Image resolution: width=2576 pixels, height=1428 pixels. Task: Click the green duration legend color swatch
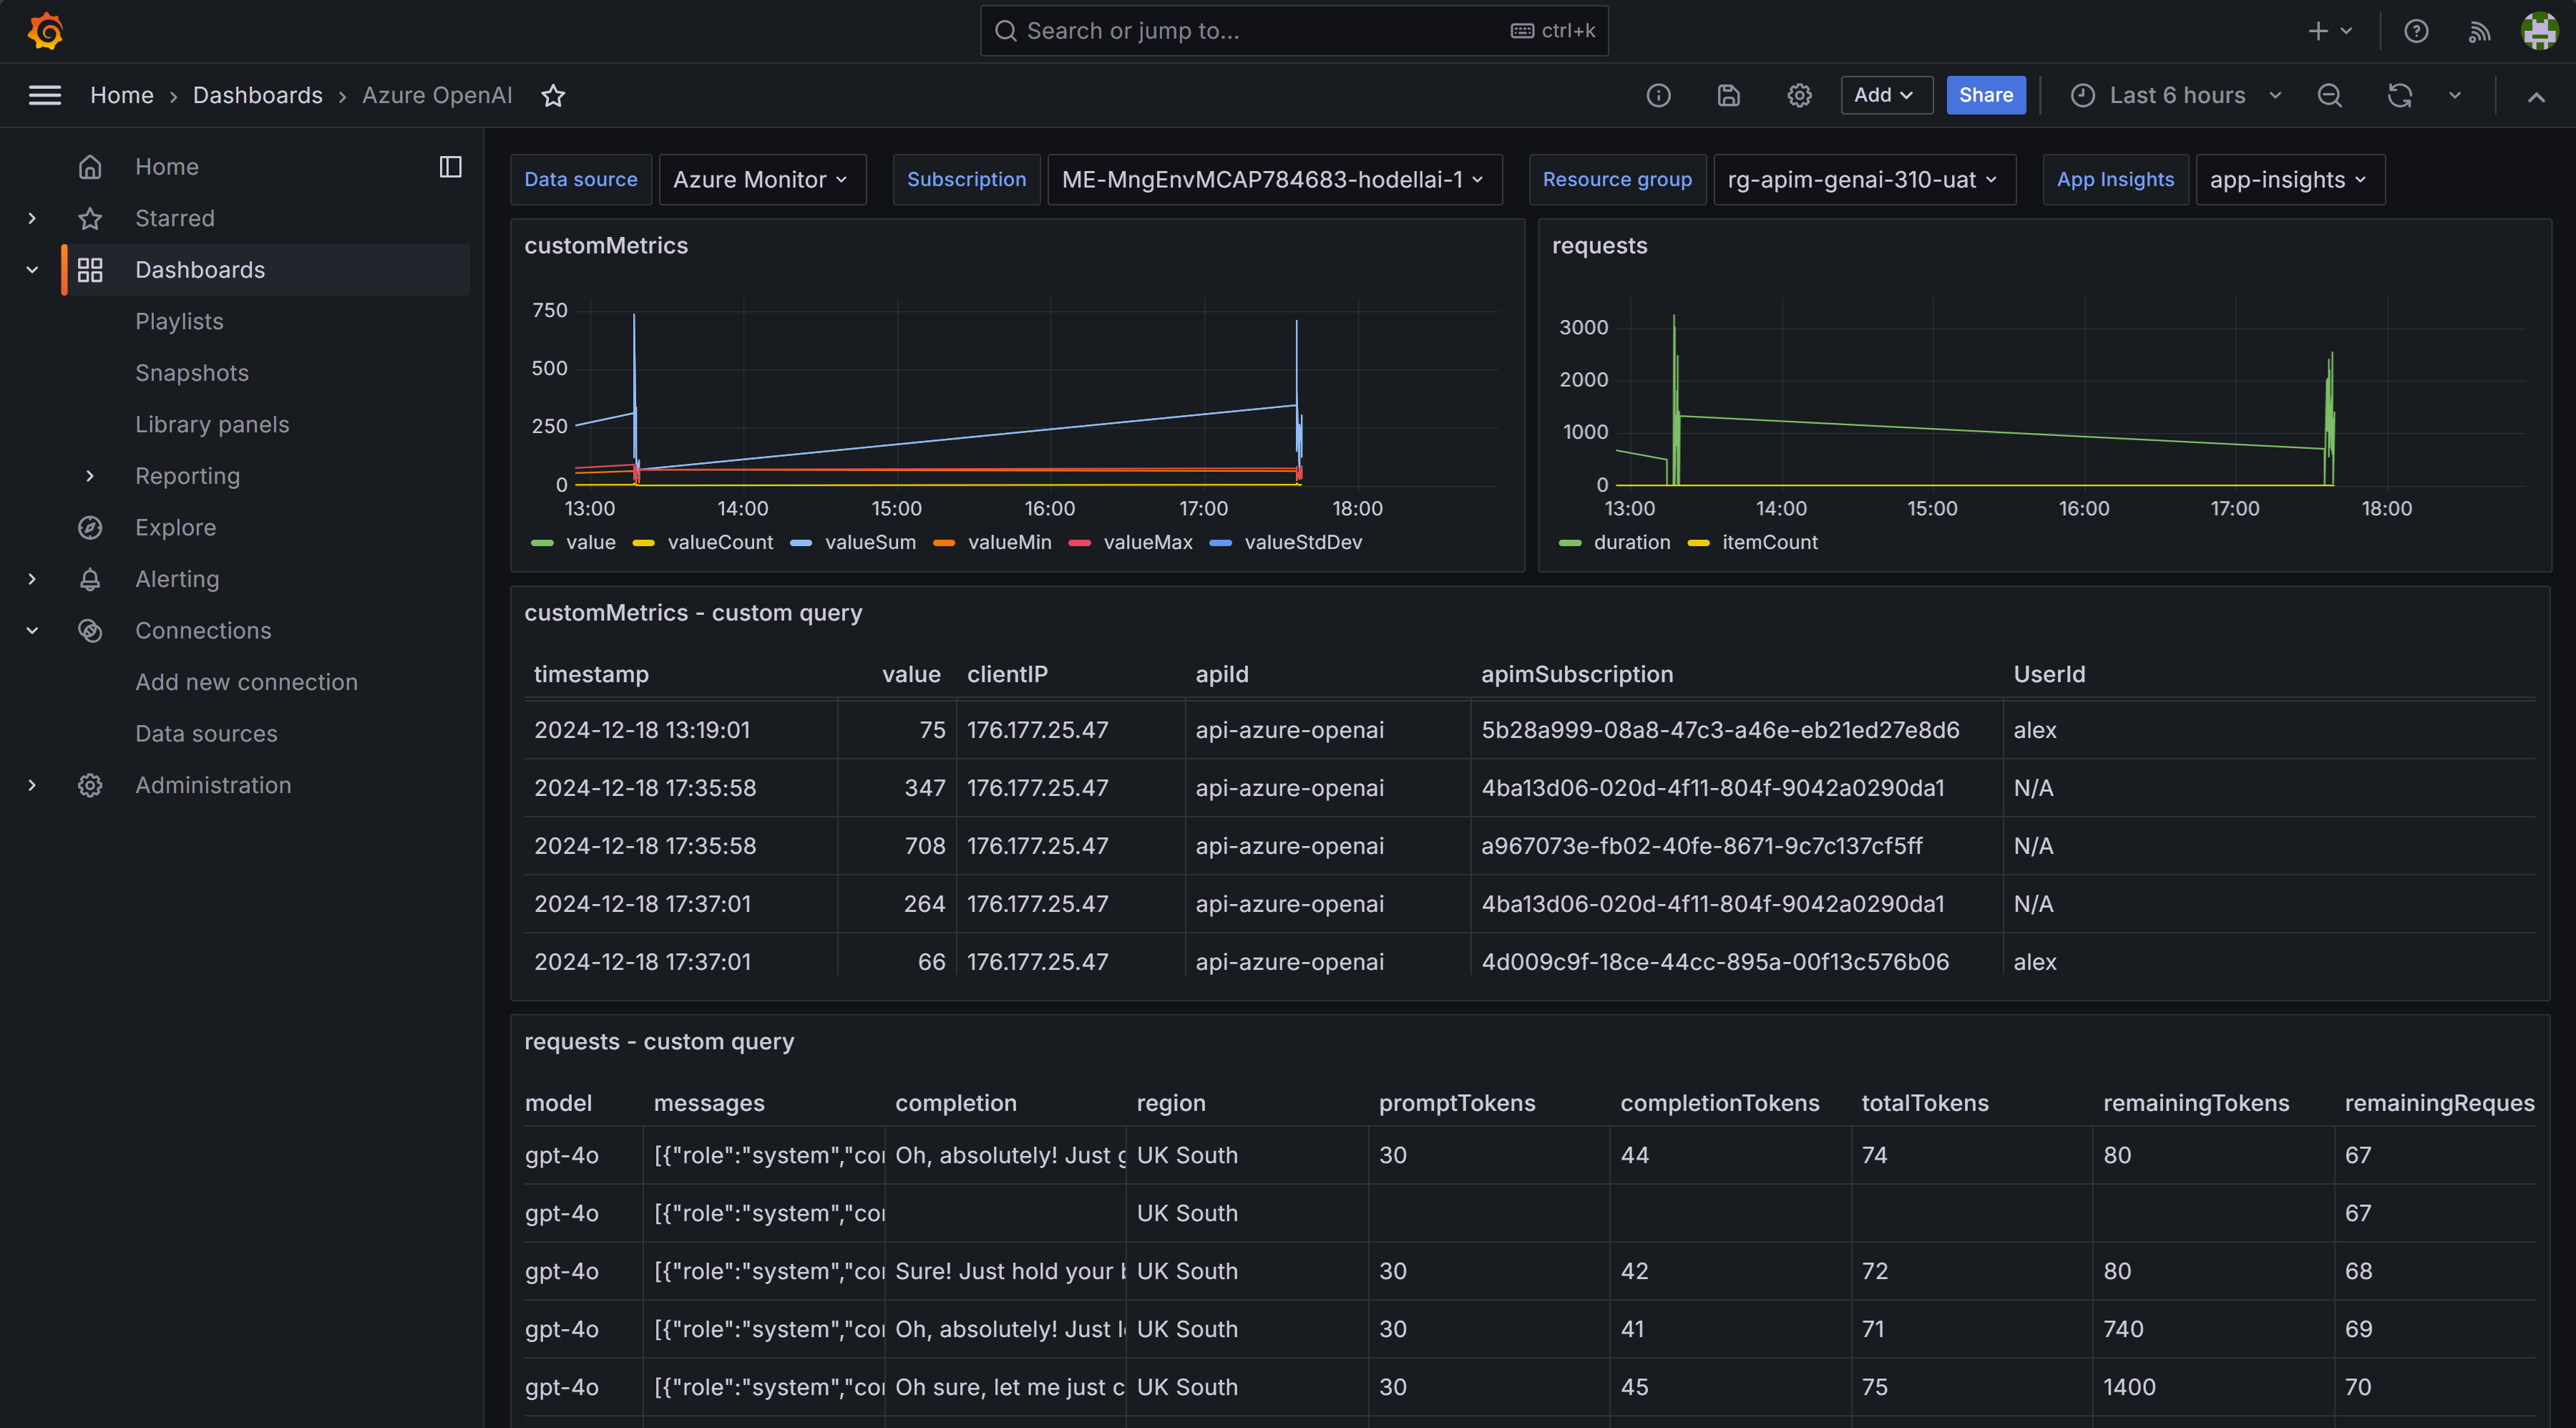1570,542
